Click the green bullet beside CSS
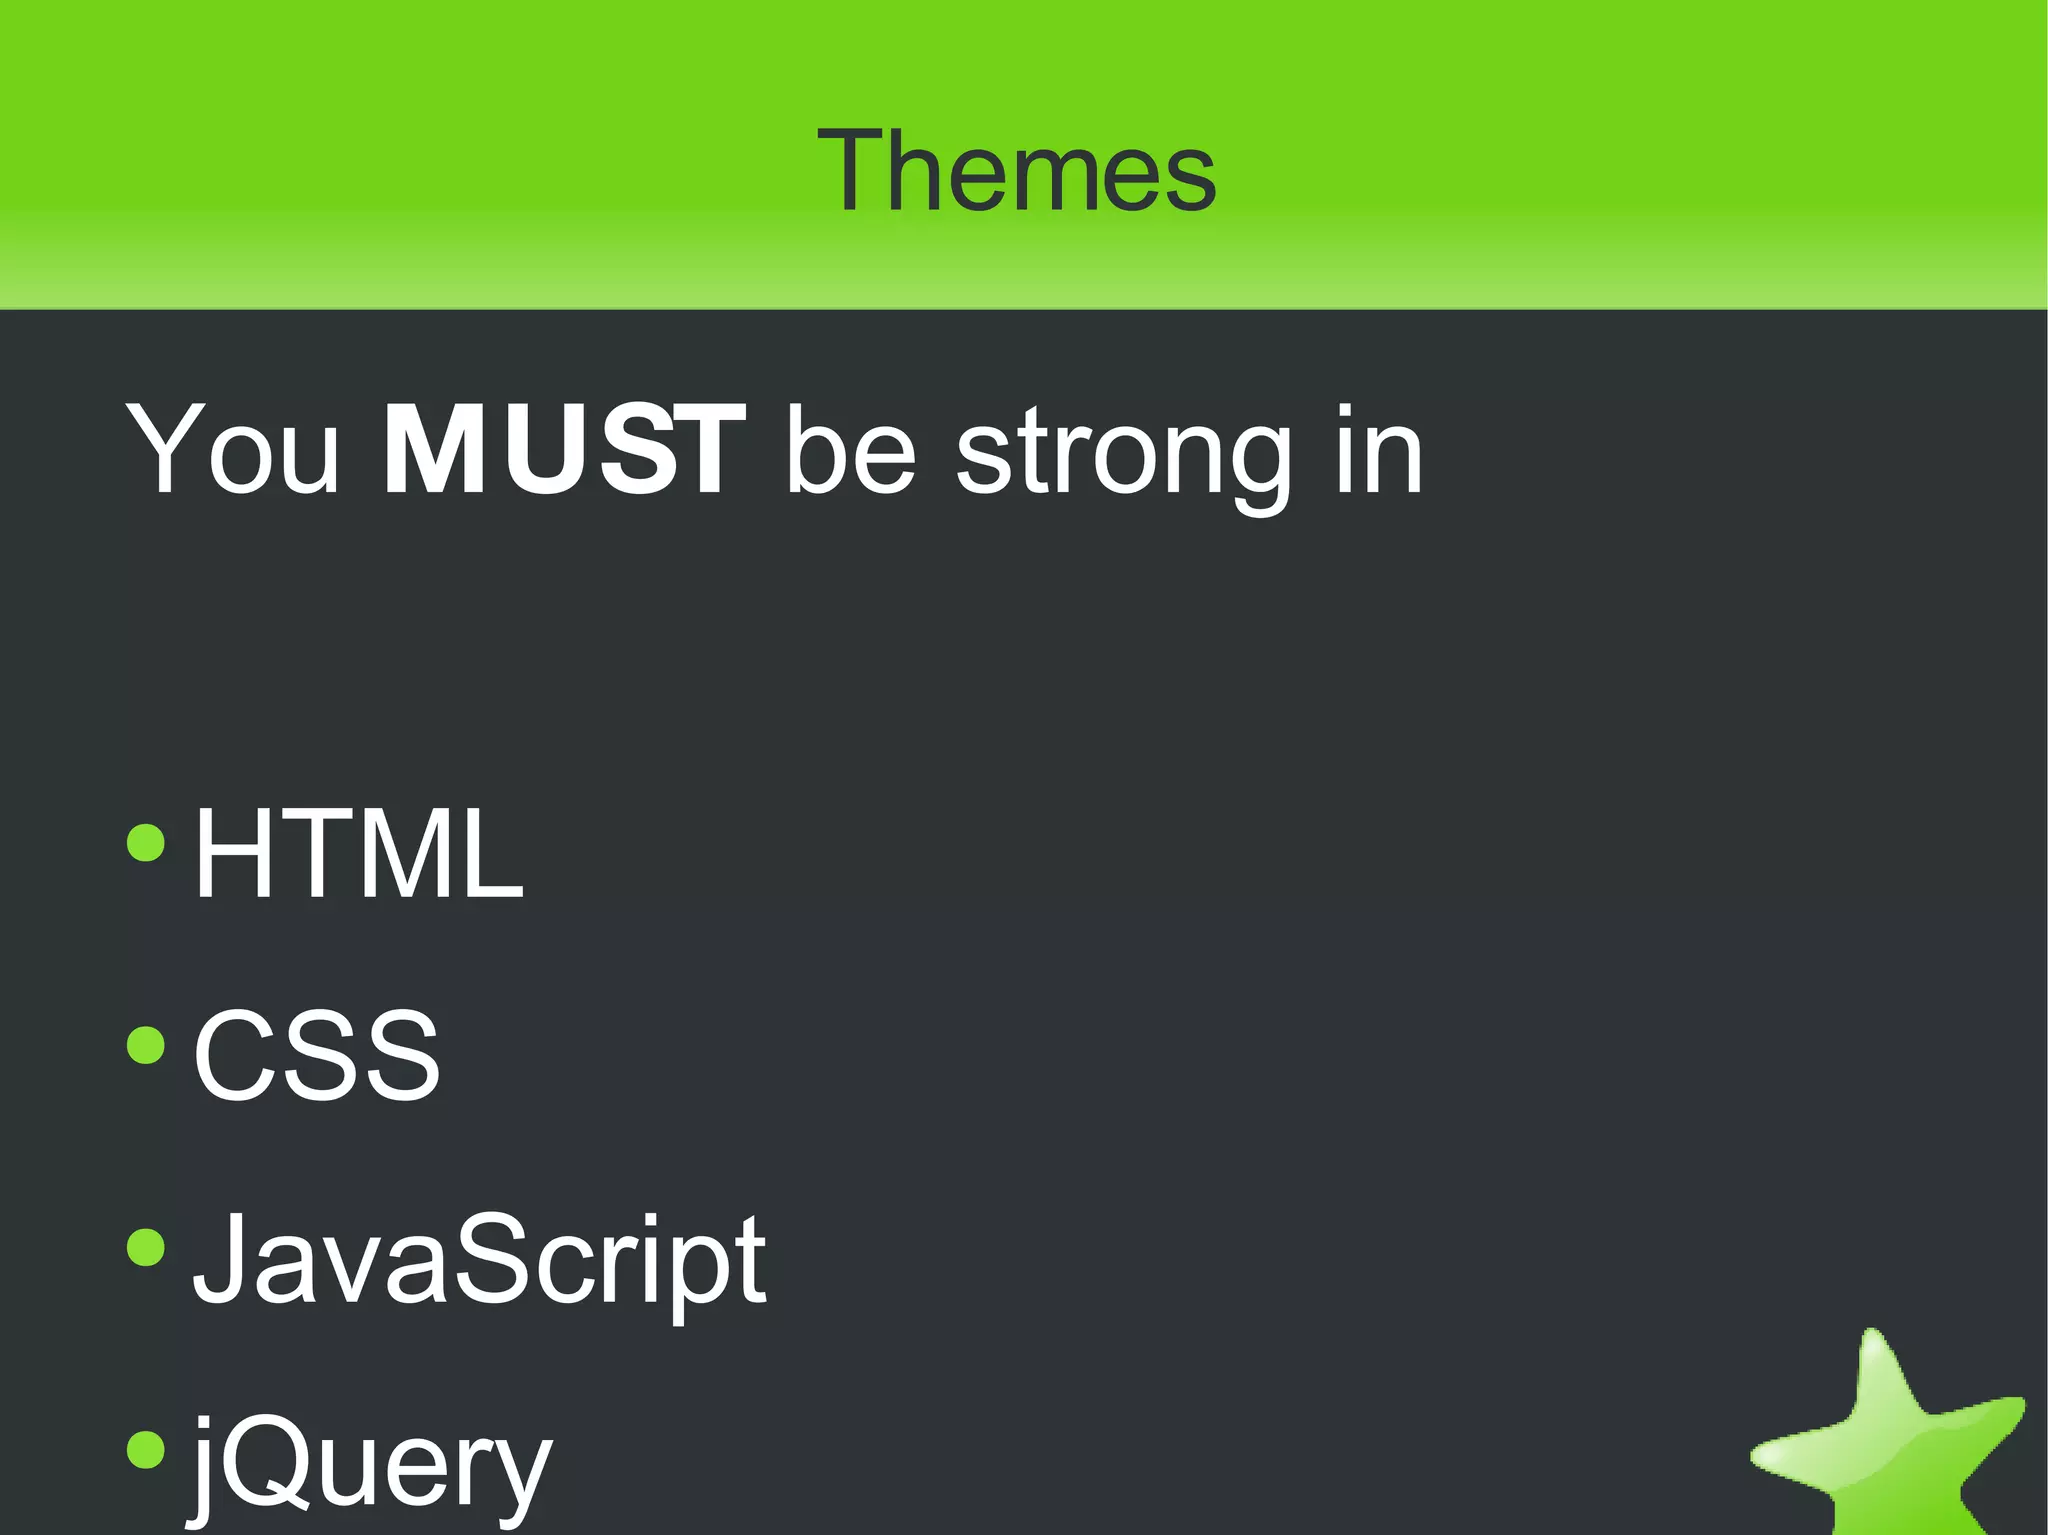Screen dimensions: 2048x1535 pyautogui.click(x=146, y=1045)
